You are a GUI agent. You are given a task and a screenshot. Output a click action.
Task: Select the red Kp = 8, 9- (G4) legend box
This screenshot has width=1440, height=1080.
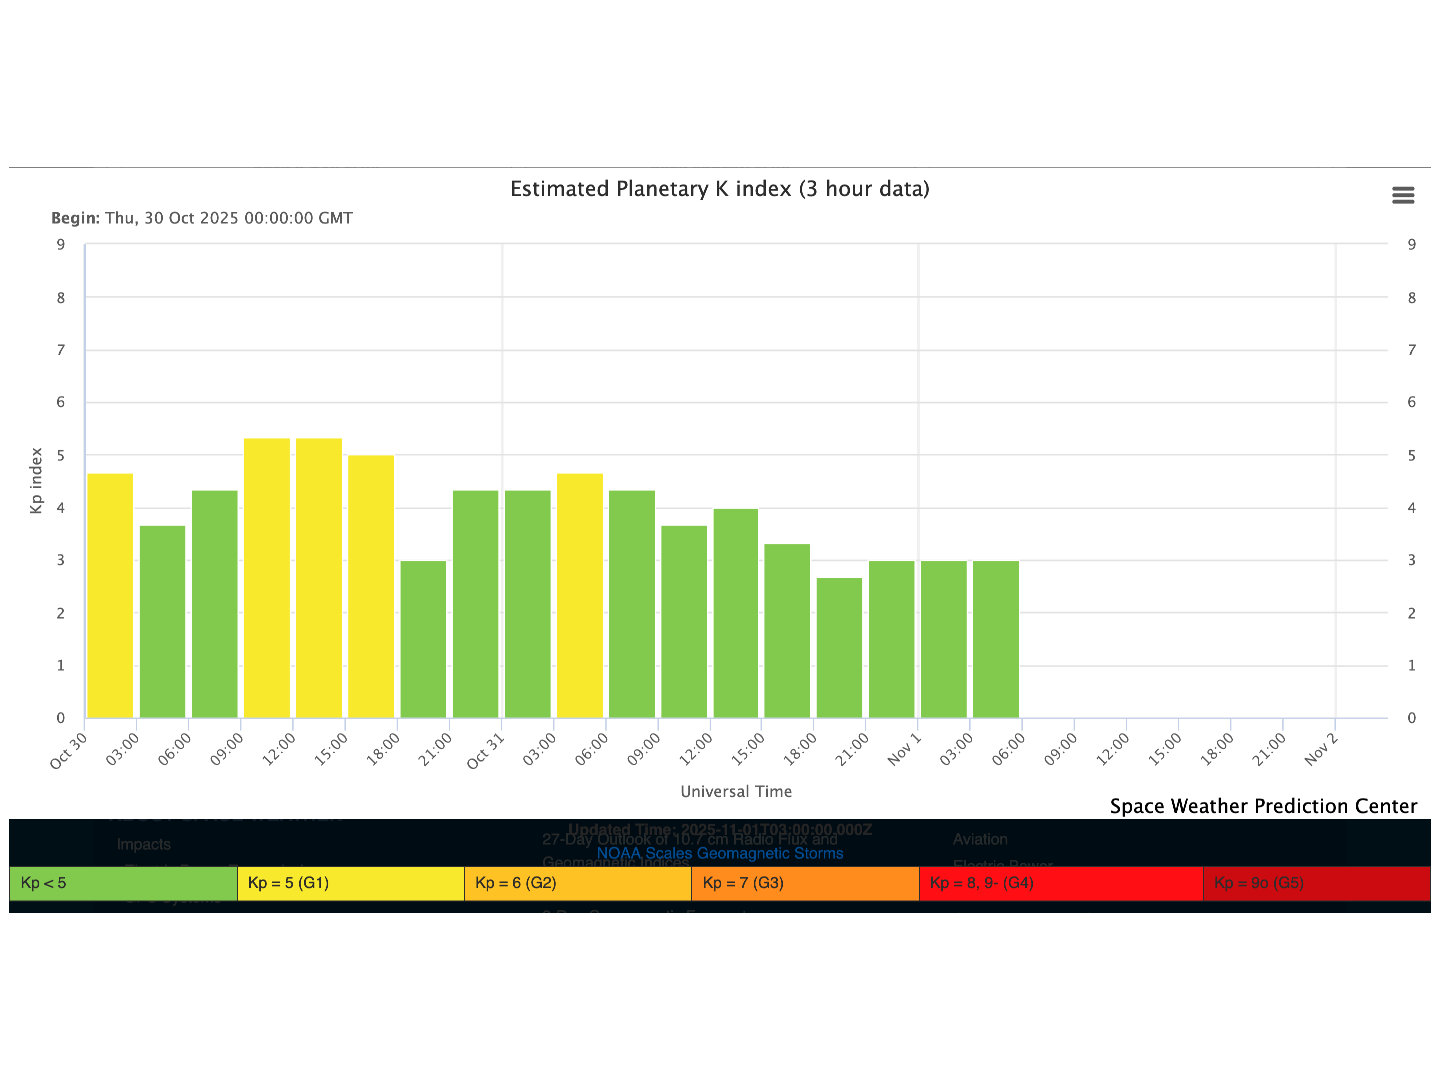[x=1060, y=883]
